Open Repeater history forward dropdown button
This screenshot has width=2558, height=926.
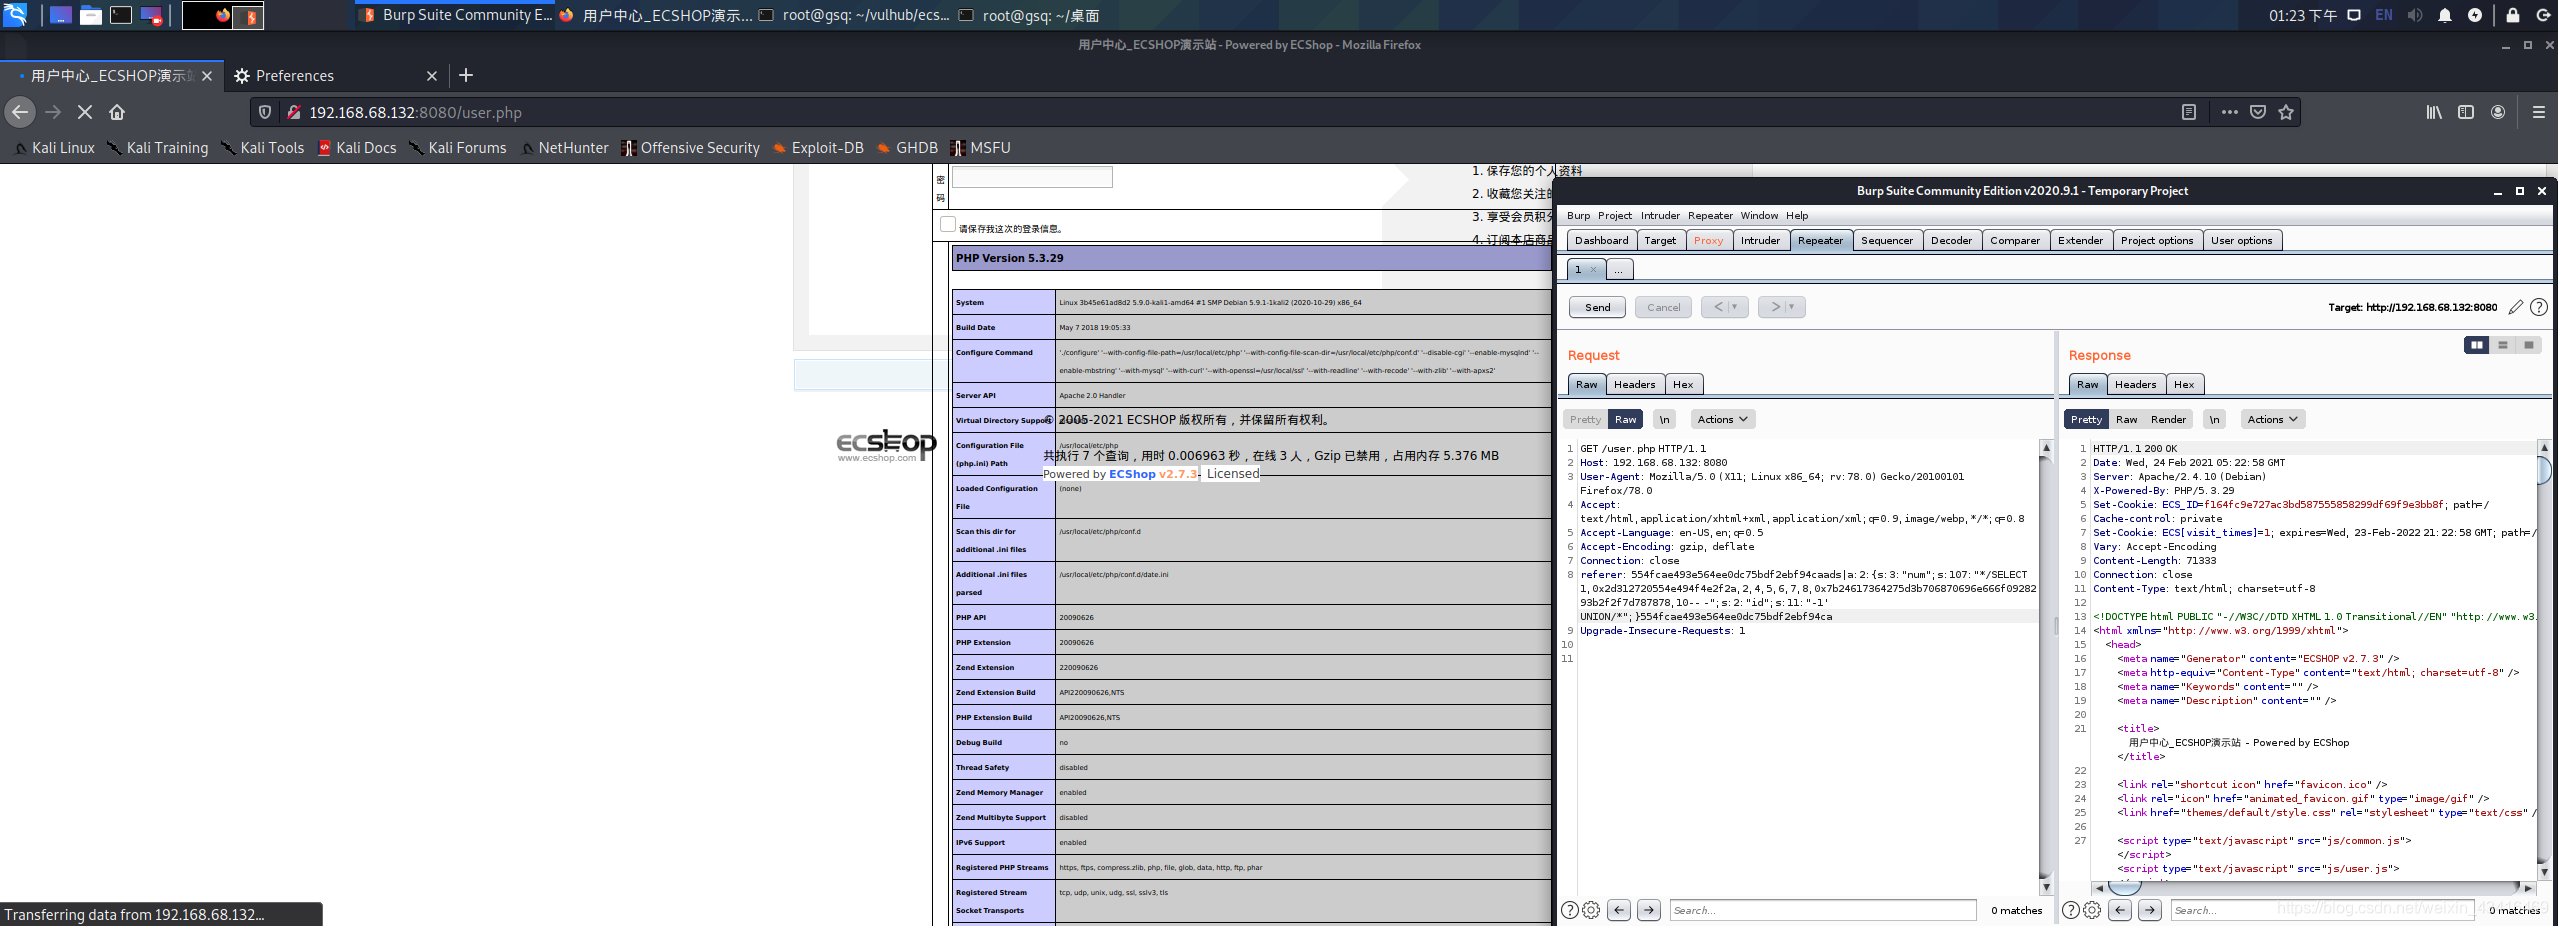(x=1782, y=307)
